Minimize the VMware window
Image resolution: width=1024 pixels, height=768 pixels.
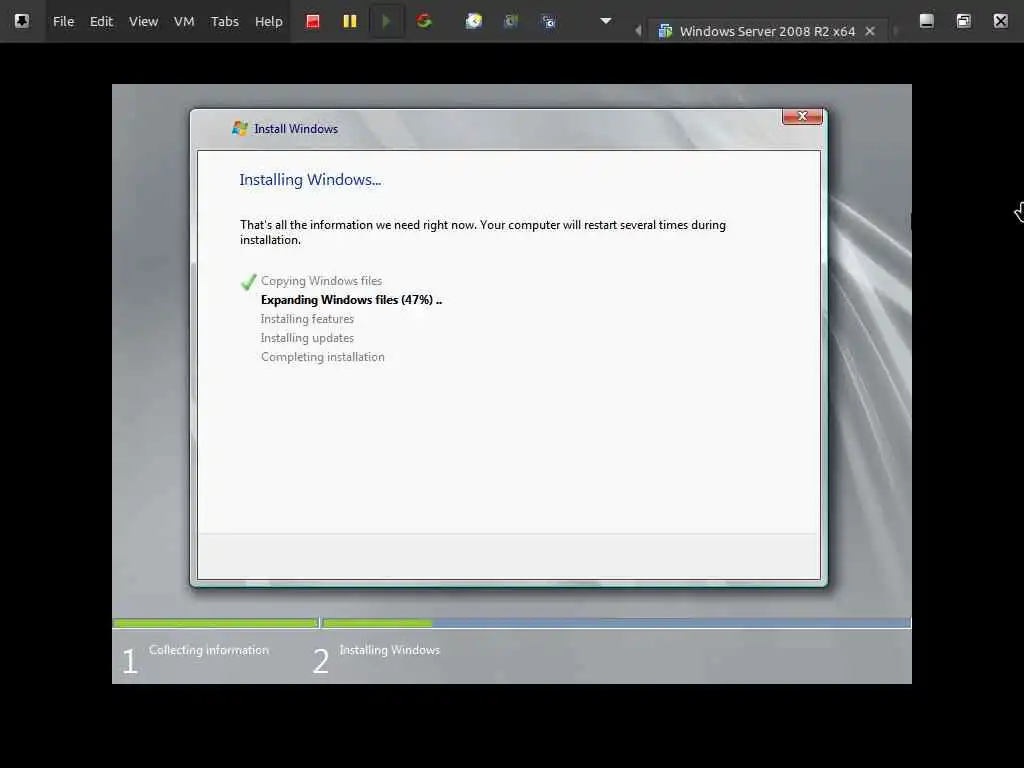(926, 21)
